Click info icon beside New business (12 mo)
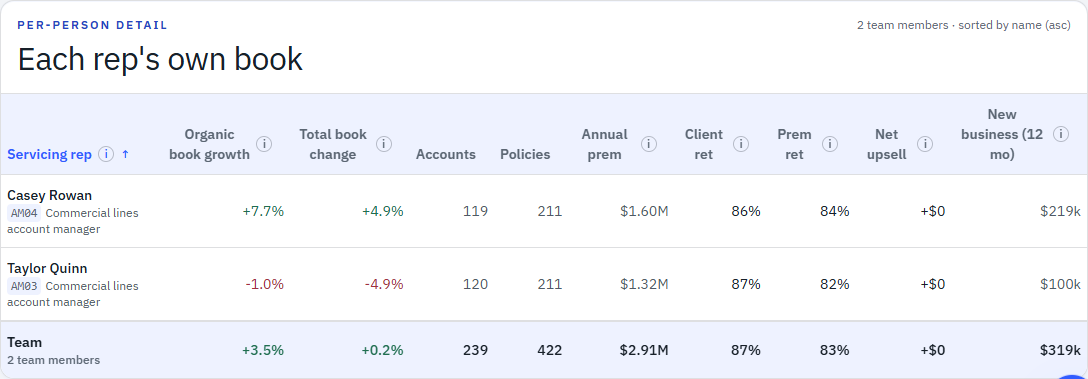 tap(1060, 134)
